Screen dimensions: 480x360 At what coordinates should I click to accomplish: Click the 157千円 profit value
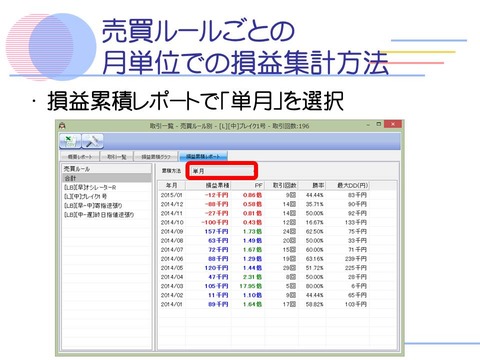216,231
